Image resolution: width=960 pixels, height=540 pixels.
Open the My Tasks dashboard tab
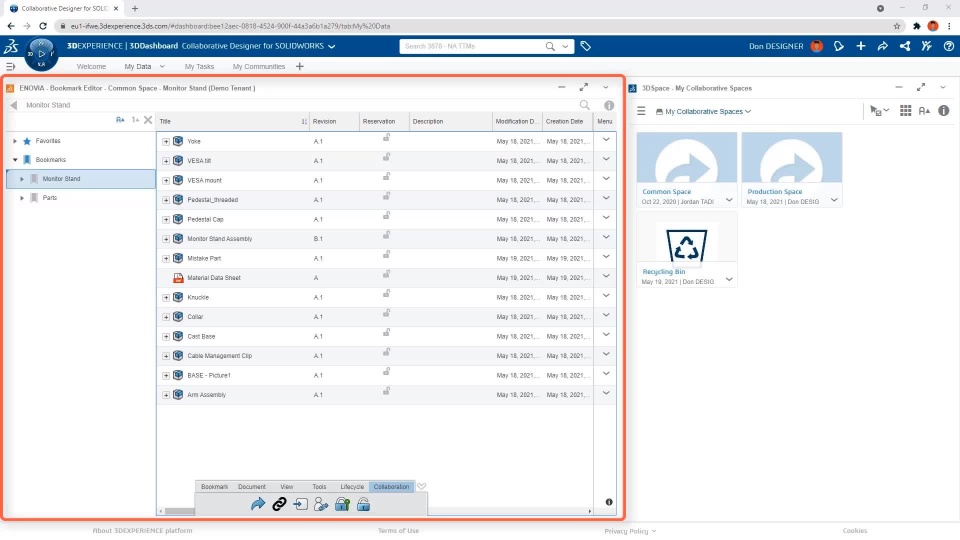[x=199, y=67]
